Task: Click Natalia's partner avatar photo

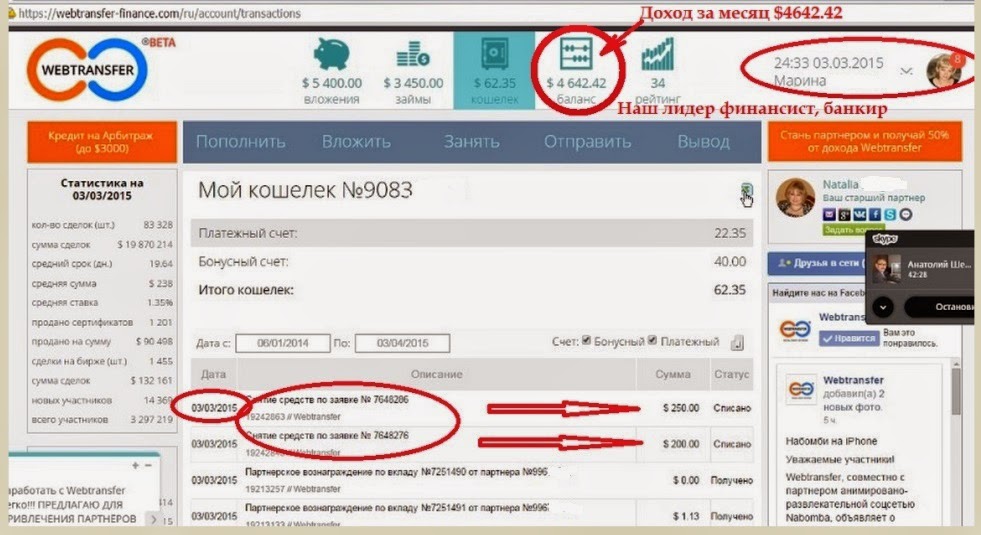Action: [x=795, y=196]
